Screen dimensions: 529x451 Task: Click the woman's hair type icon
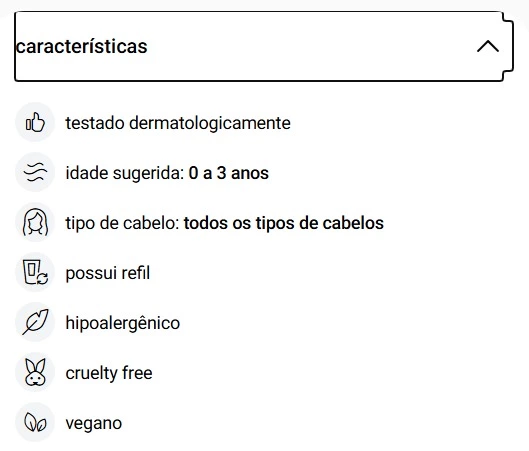click(35, 222)
